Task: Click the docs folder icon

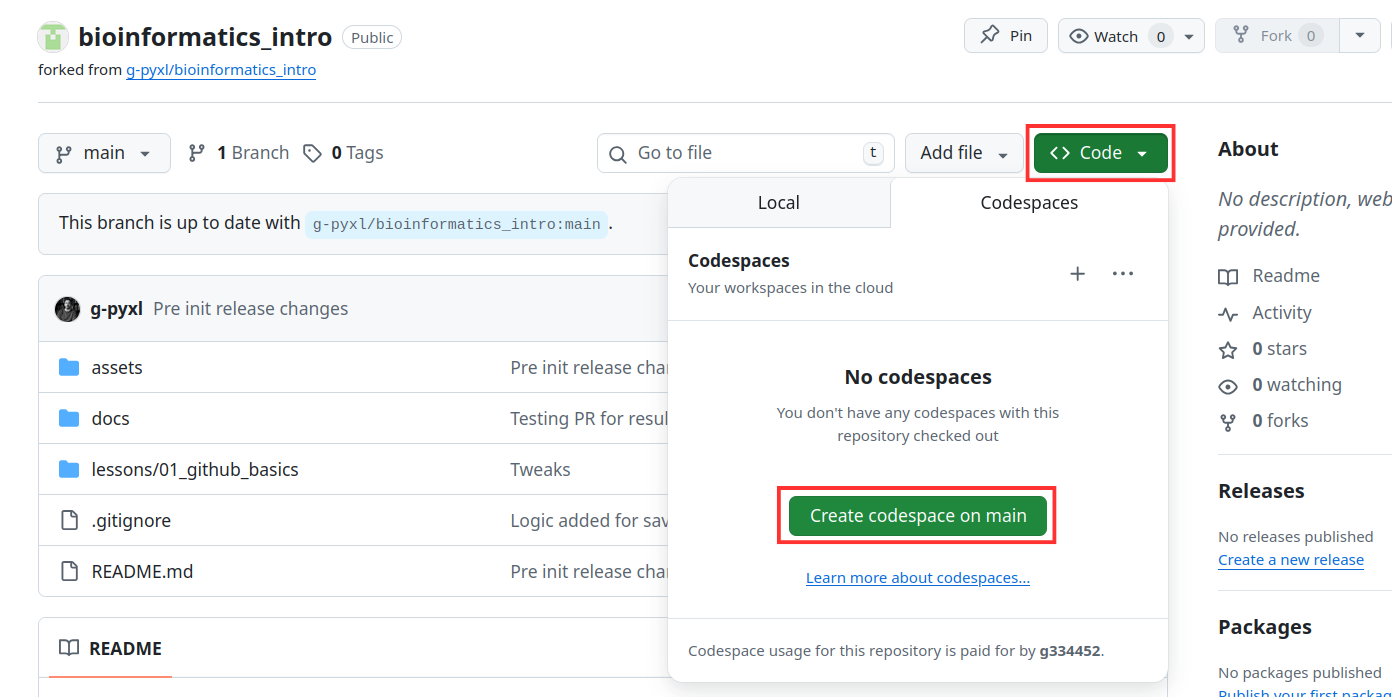Action: point(69,419)
